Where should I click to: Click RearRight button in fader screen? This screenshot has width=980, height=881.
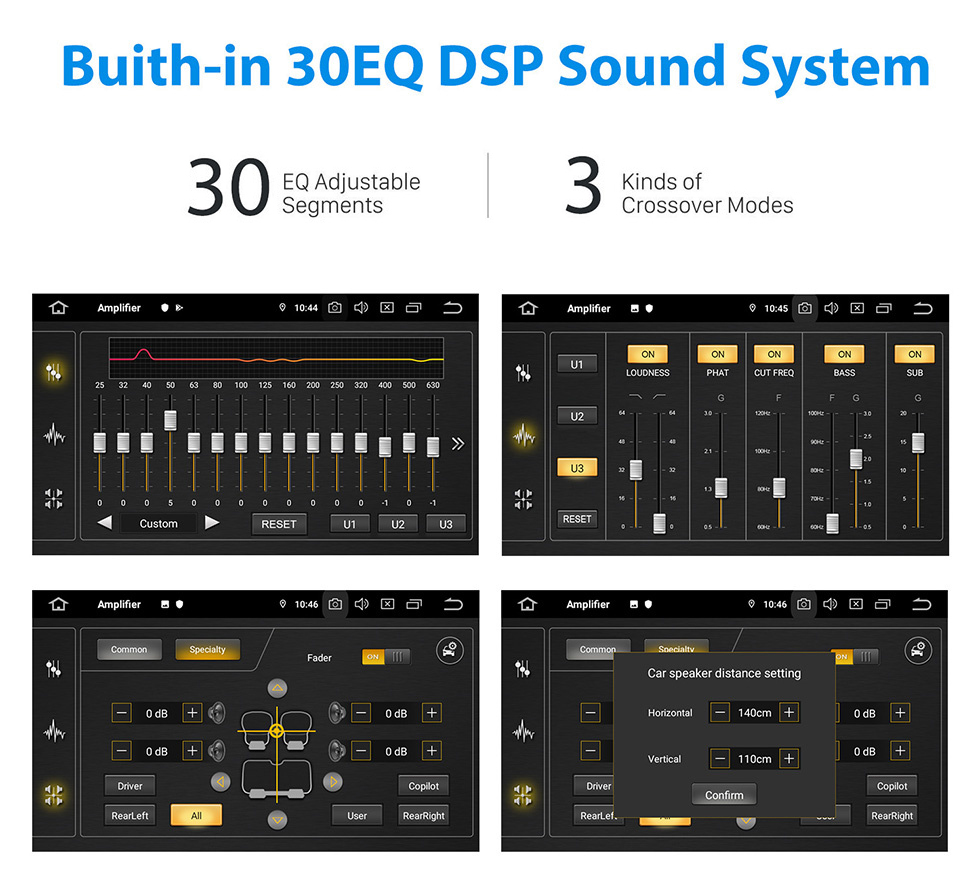point(423,815)
